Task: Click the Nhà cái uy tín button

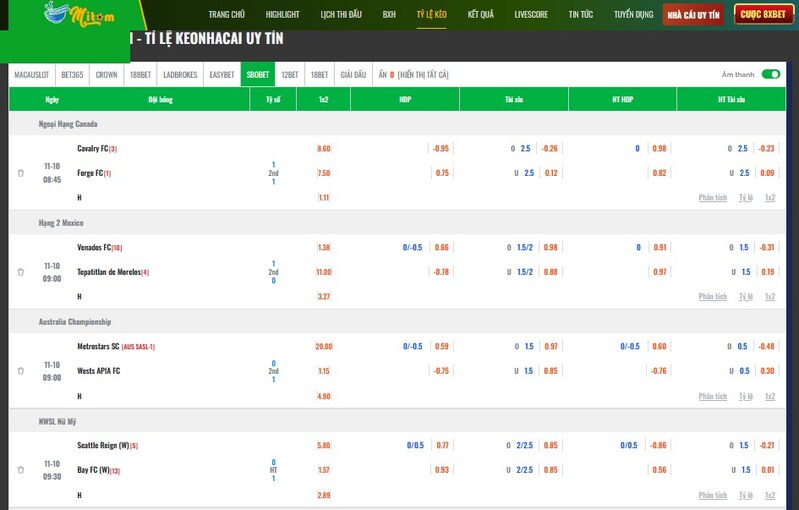Action: (694, 15)
